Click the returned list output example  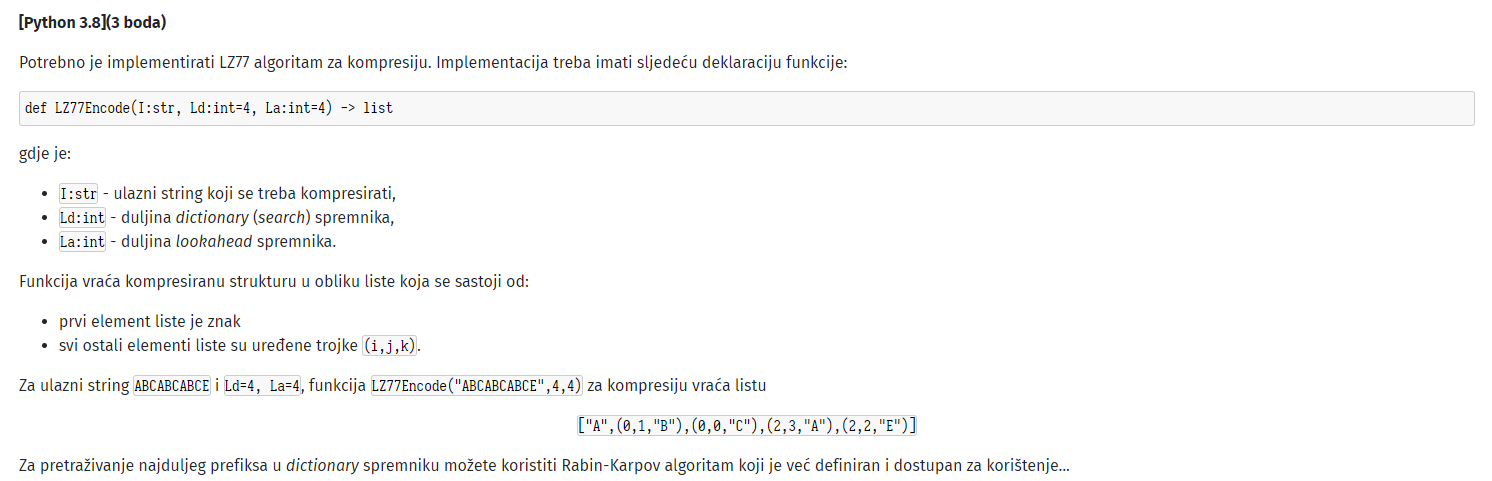coord(746,426)
